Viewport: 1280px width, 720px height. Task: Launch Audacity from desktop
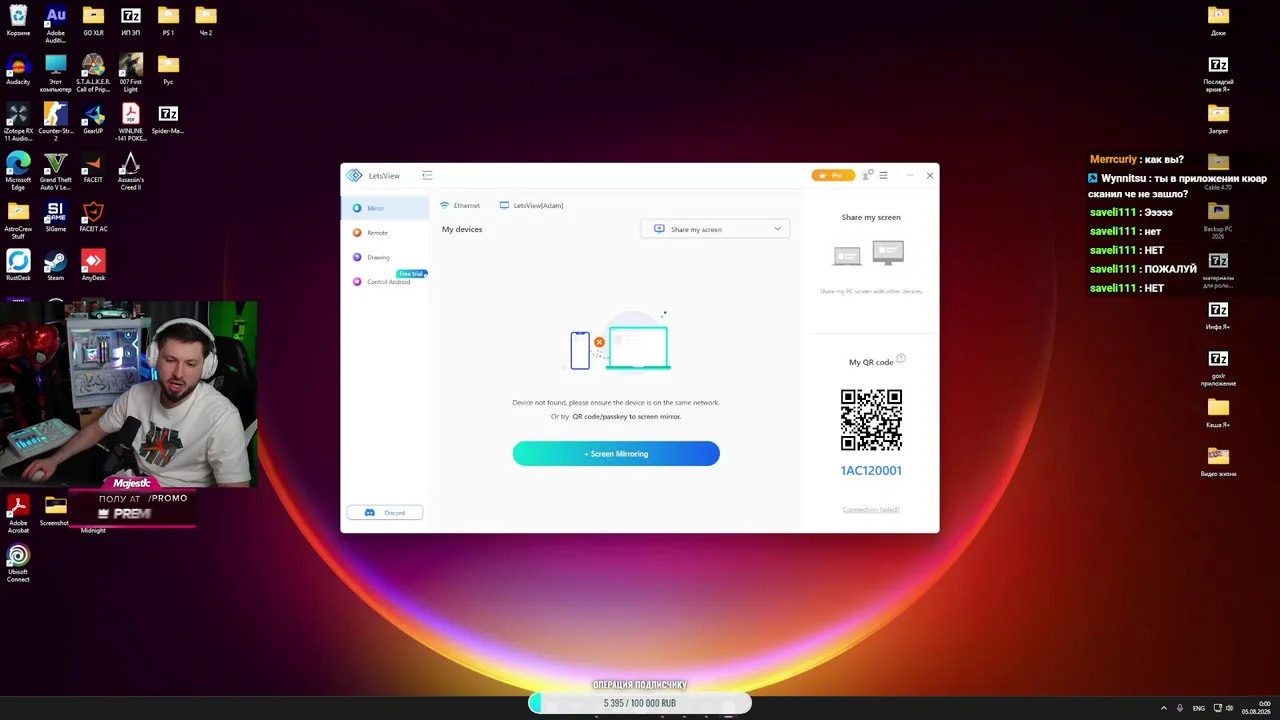[x=18, y=70]
